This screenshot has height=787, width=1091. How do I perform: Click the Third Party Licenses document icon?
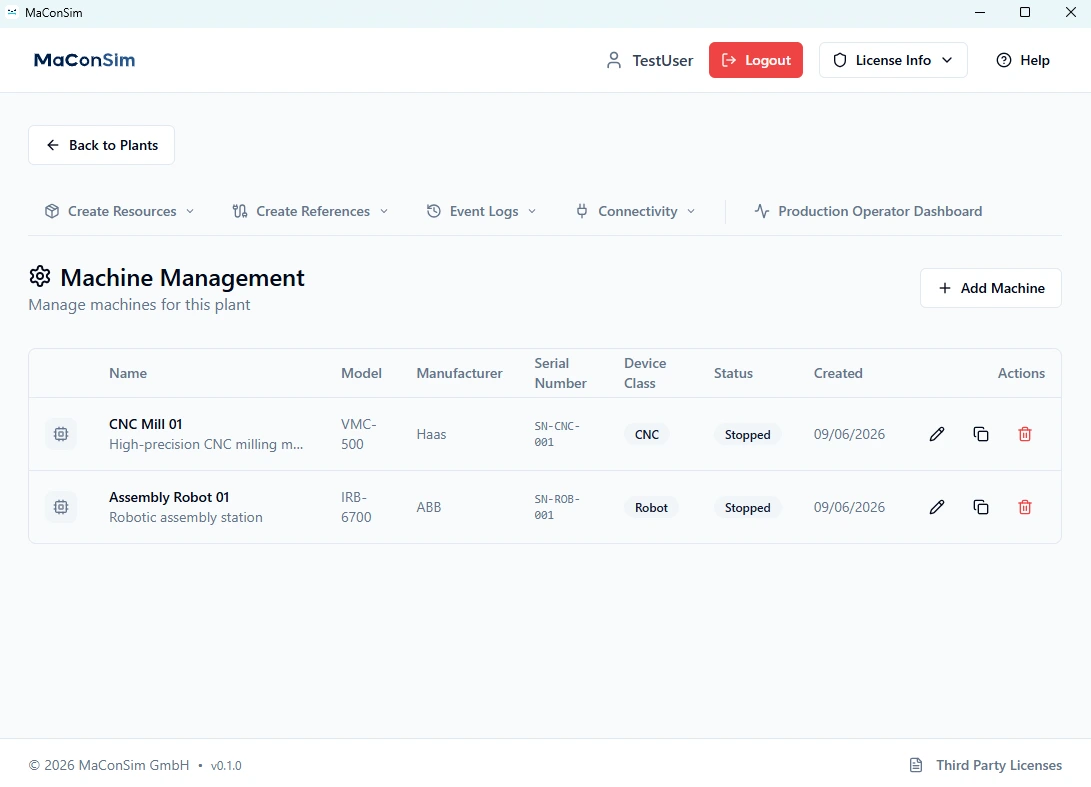pyautogui.click(x=916, y=765)
